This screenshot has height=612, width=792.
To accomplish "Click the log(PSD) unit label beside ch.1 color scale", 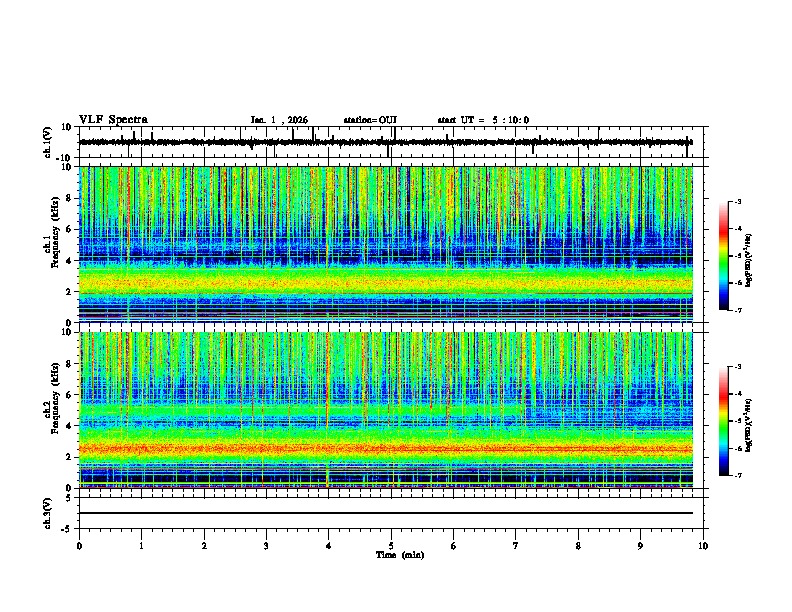I will [x=749, y=260].
